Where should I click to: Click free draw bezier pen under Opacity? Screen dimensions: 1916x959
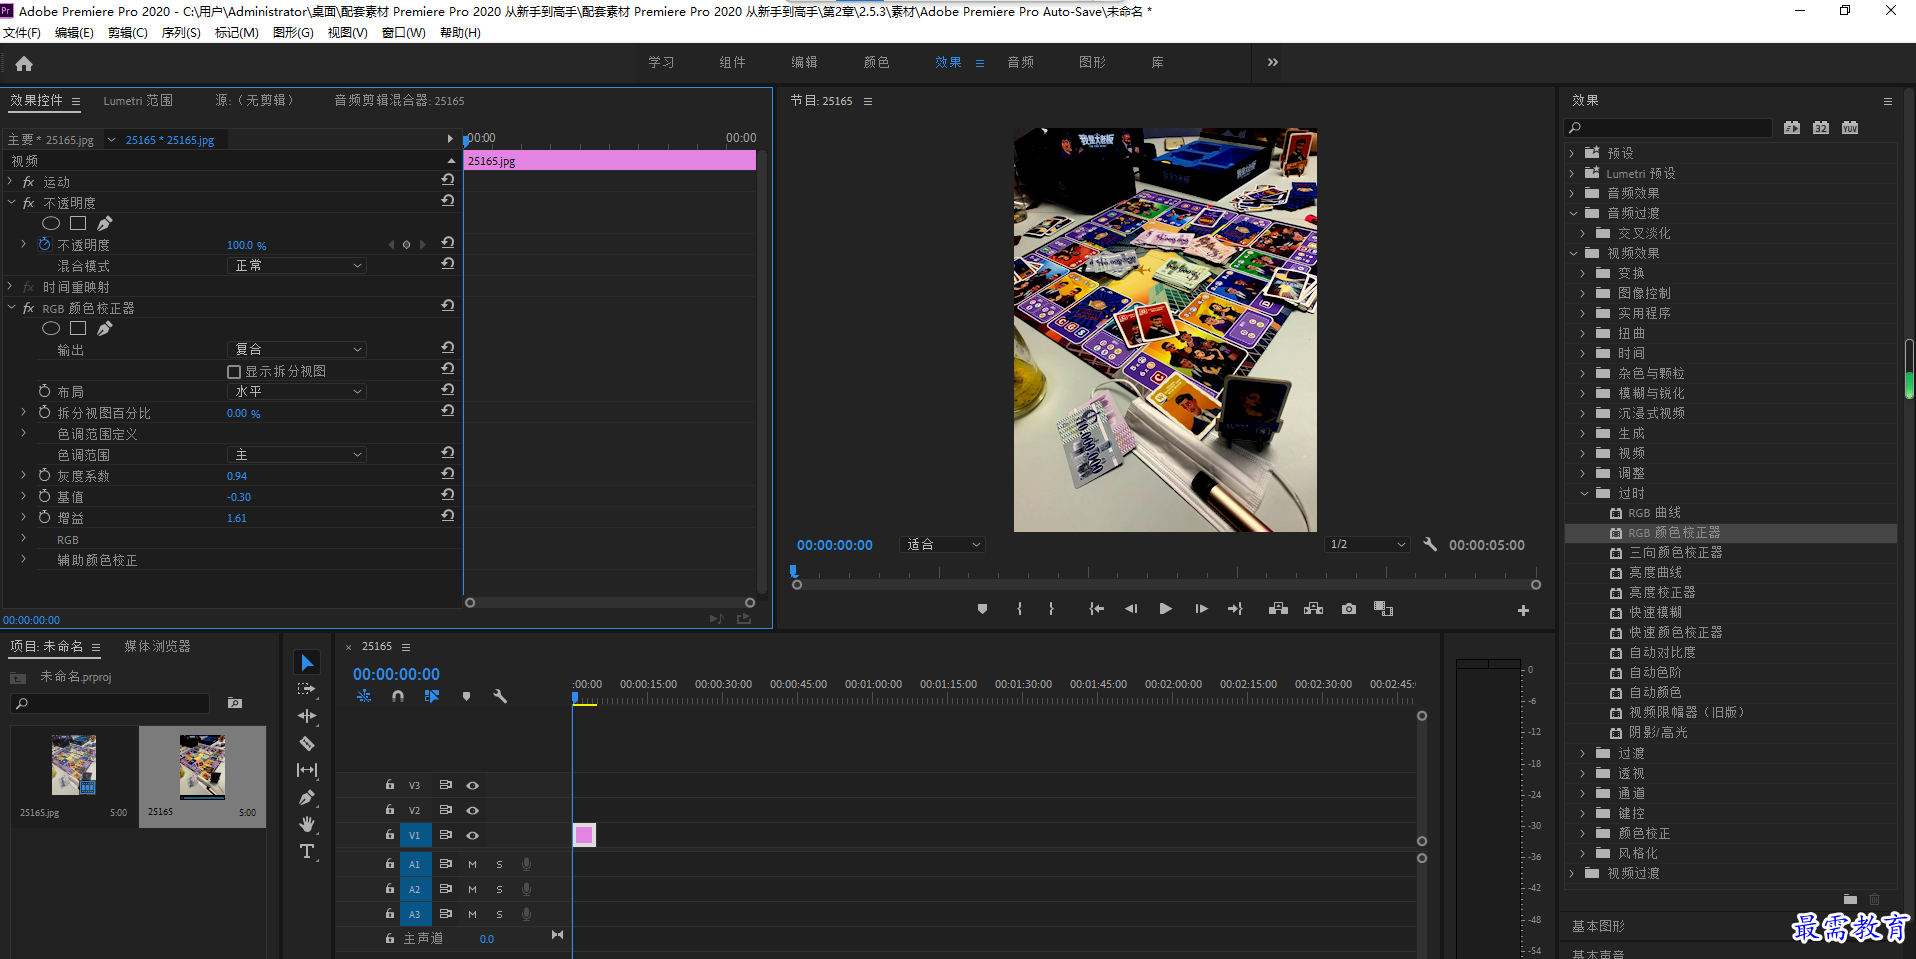tap(104, 223)
